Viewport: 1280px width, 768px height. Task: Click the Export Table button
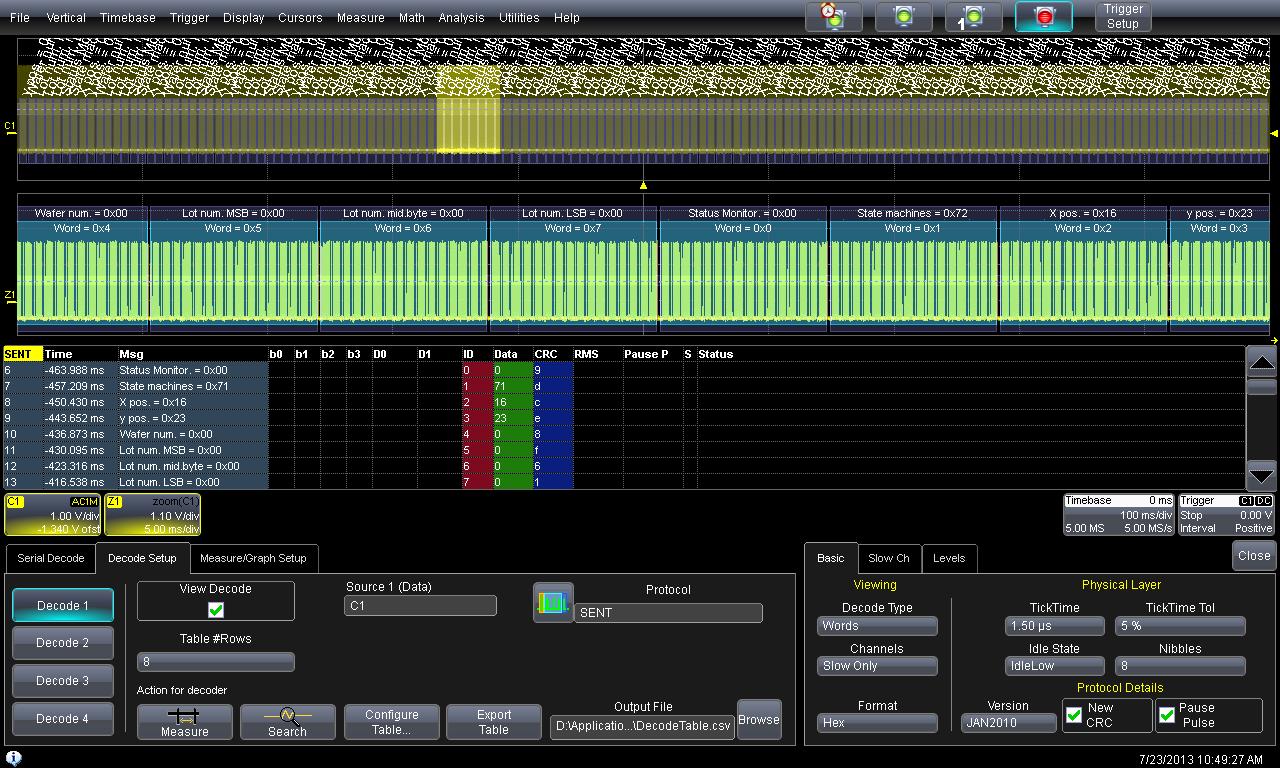[x=494, y=722]
